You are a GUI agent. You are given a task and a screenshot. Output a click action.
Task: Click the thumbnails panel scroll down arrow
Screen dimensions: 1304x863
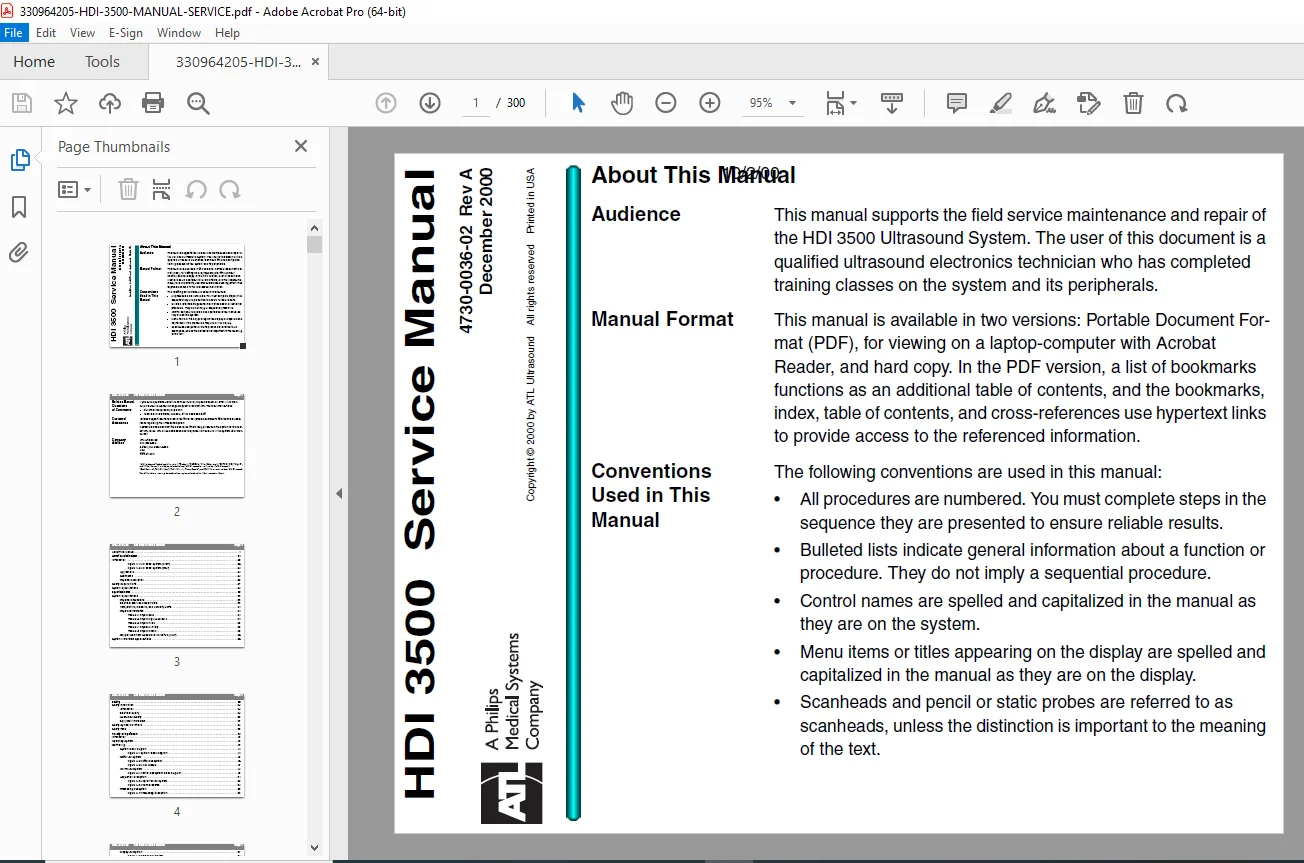click(x=315, y=848)
